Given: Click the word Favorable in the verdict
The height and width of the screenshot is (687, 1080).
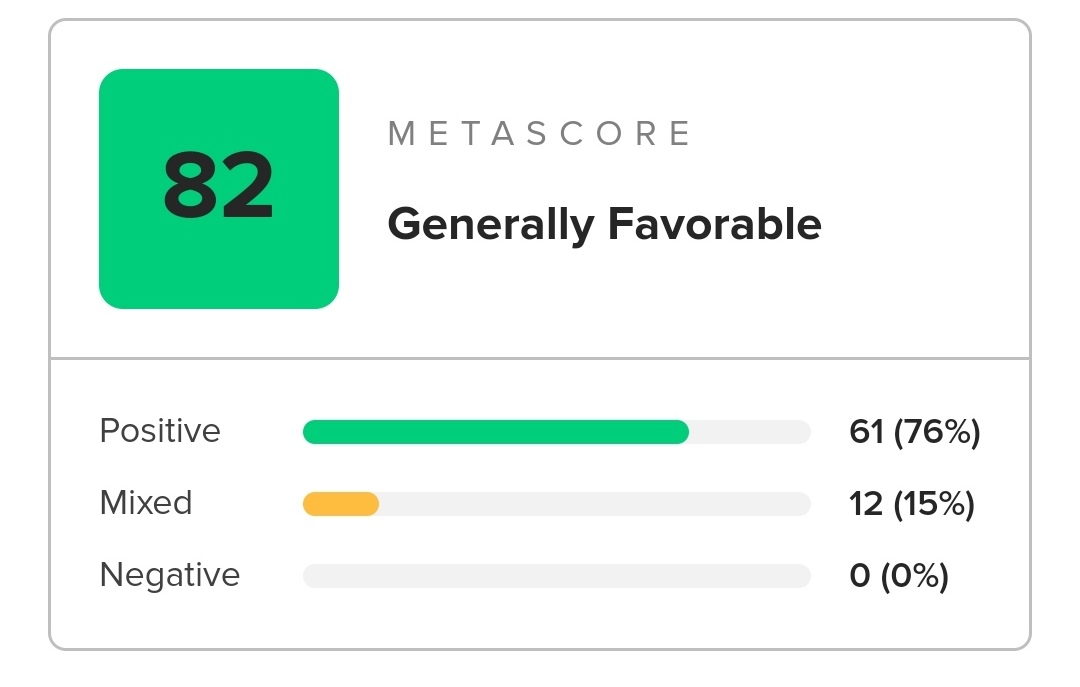Looking at the screenshot, I should tap(715, 223).
